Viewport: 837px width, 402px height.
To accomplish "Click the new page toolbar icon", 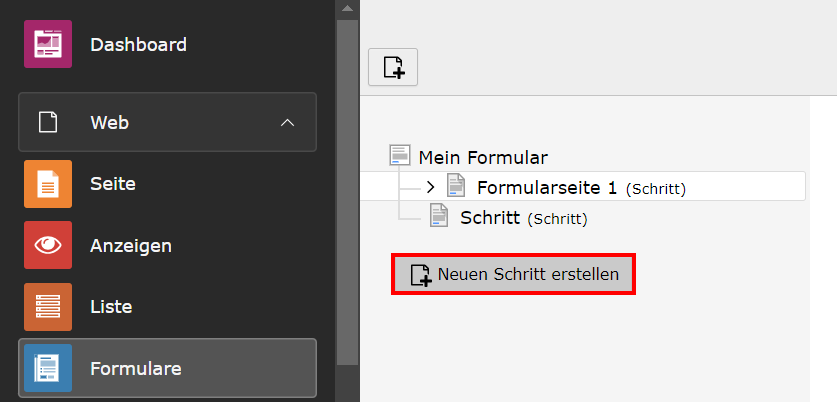I will coord(393,67).
